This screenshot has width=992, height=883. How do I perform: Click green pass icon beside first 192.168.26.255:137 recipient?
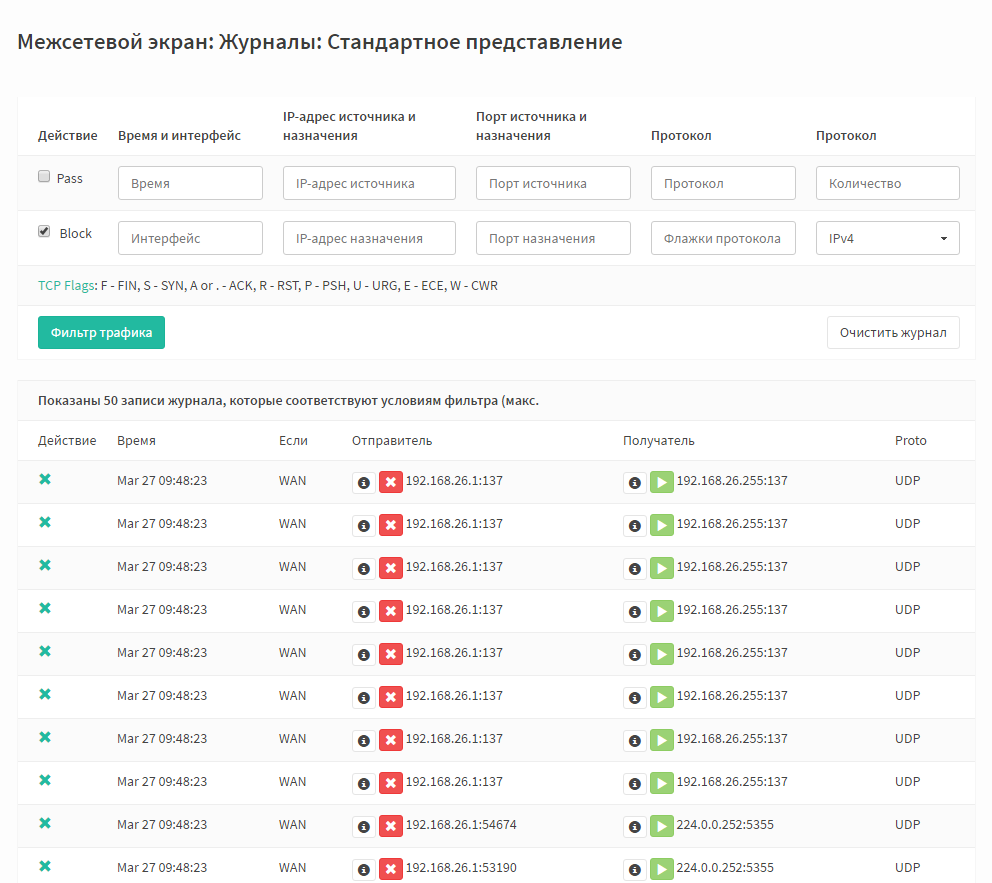click(662, 483)
